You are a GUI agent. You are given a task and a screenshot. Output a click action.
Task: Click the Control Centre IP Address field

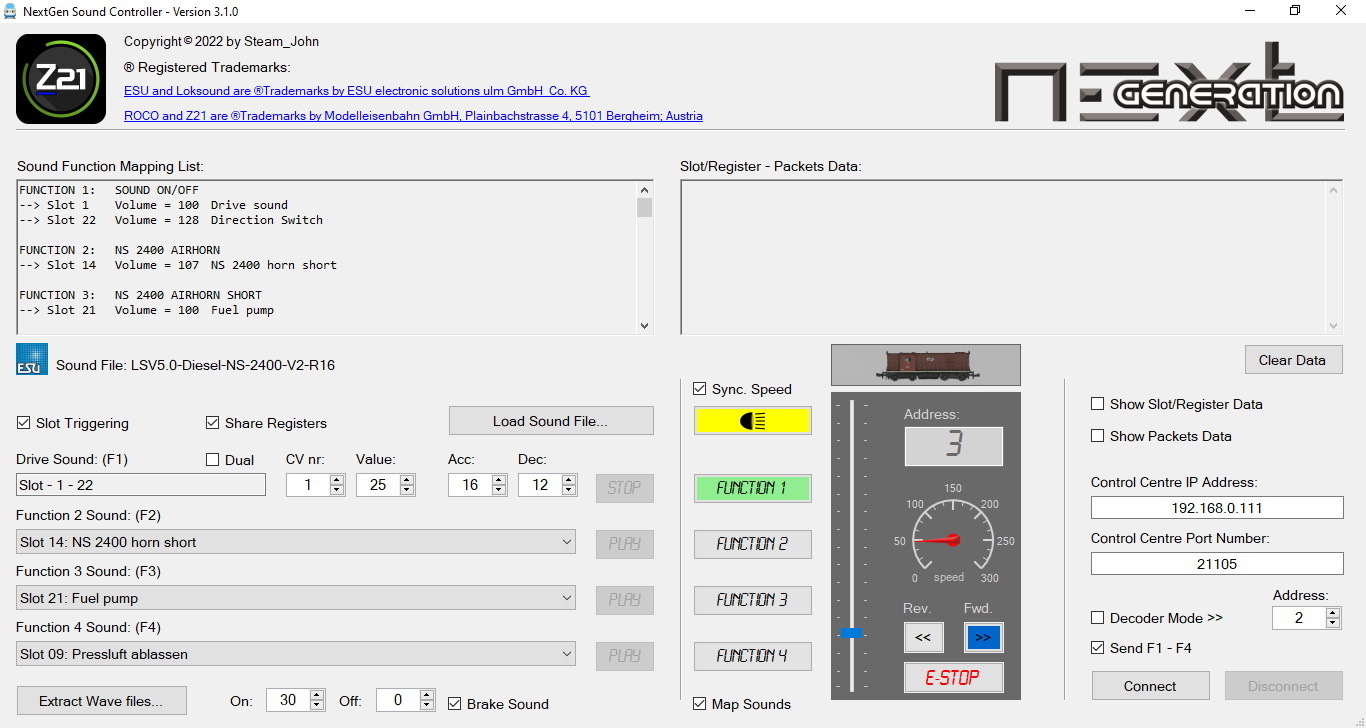click(1217, 508)
